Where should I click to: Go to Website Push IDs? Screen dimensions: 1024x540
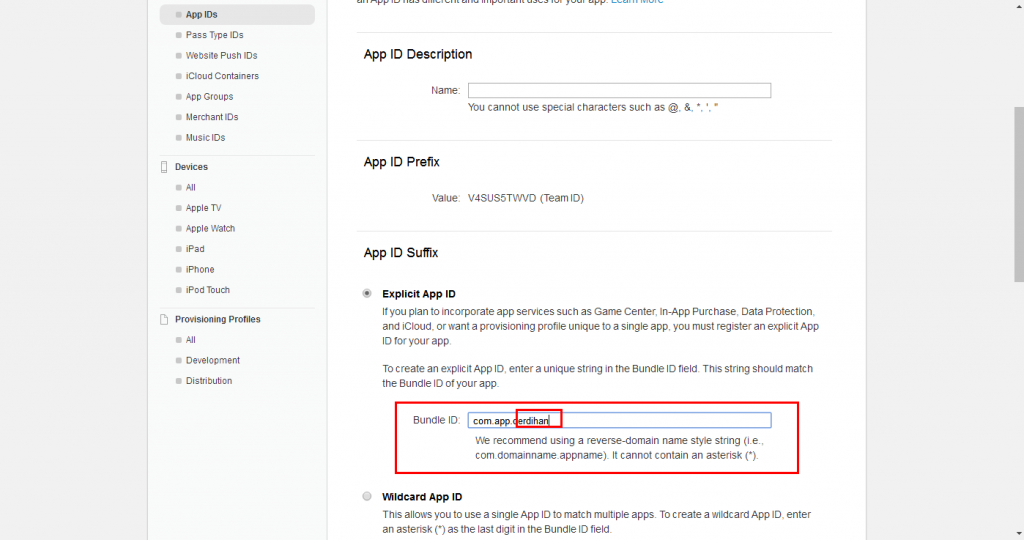[221, 56]
